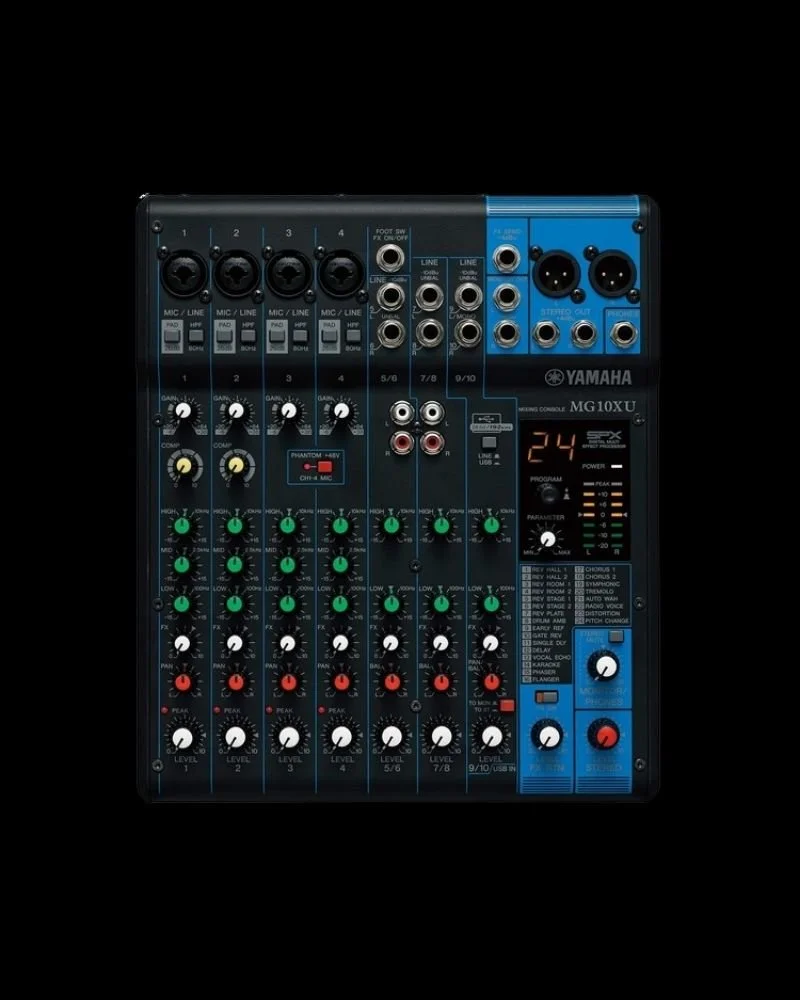Click the channel 4 MIC/LINE combo jack
Image resolution: width=800 pixels, height=1000 pixels.
coord(341,274)
